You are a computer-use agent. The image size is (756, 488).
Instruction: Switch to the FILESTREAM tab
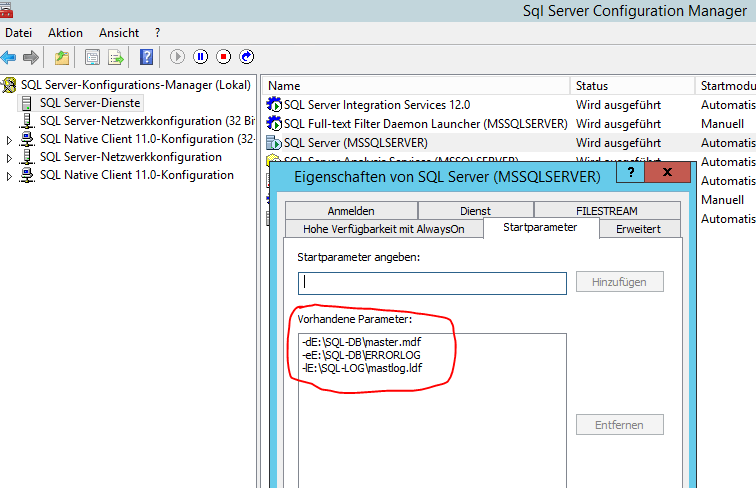pyautogui.click(x=607, y=211)
